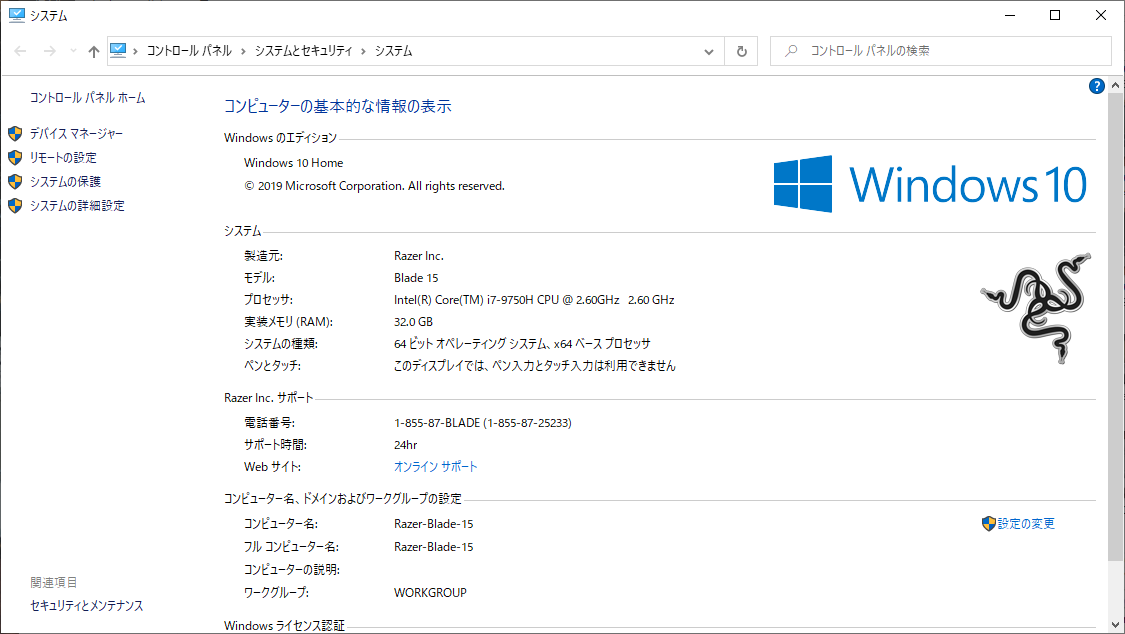
Task: Click shield icon beside システムの保護
Action: tap(15, 181)
